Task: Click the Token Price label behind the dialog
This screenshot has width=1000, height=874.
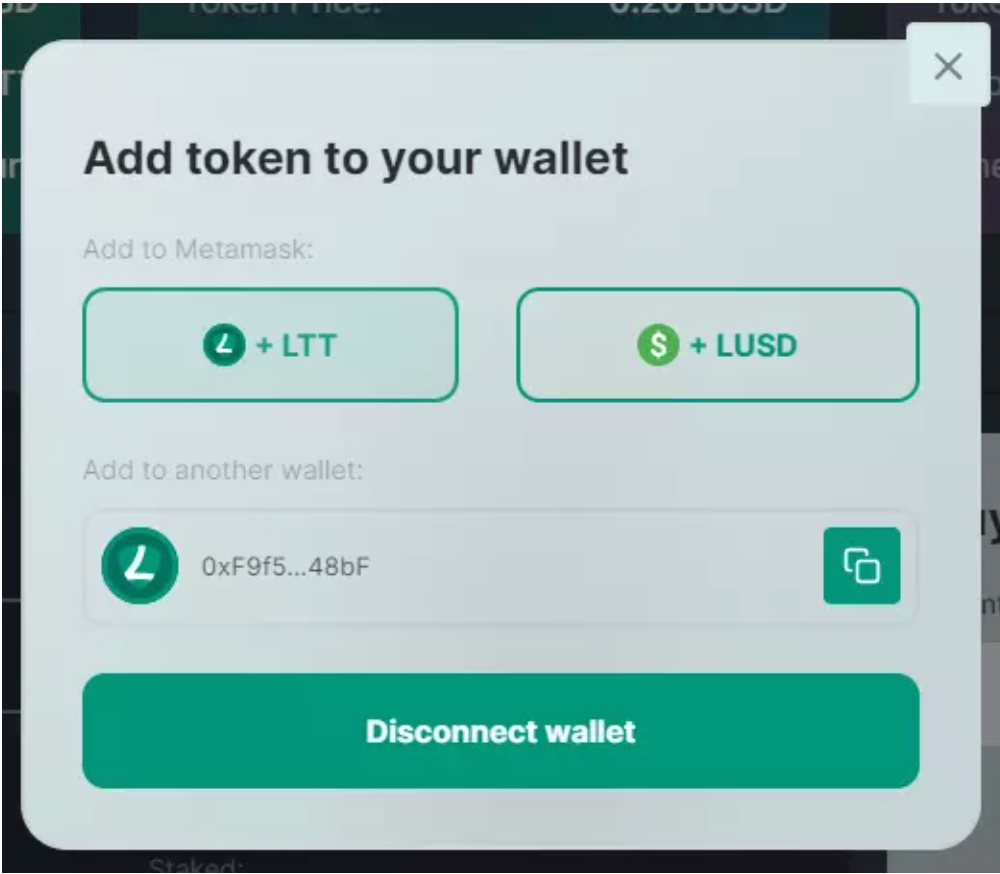Action: (x=283, y=7)
